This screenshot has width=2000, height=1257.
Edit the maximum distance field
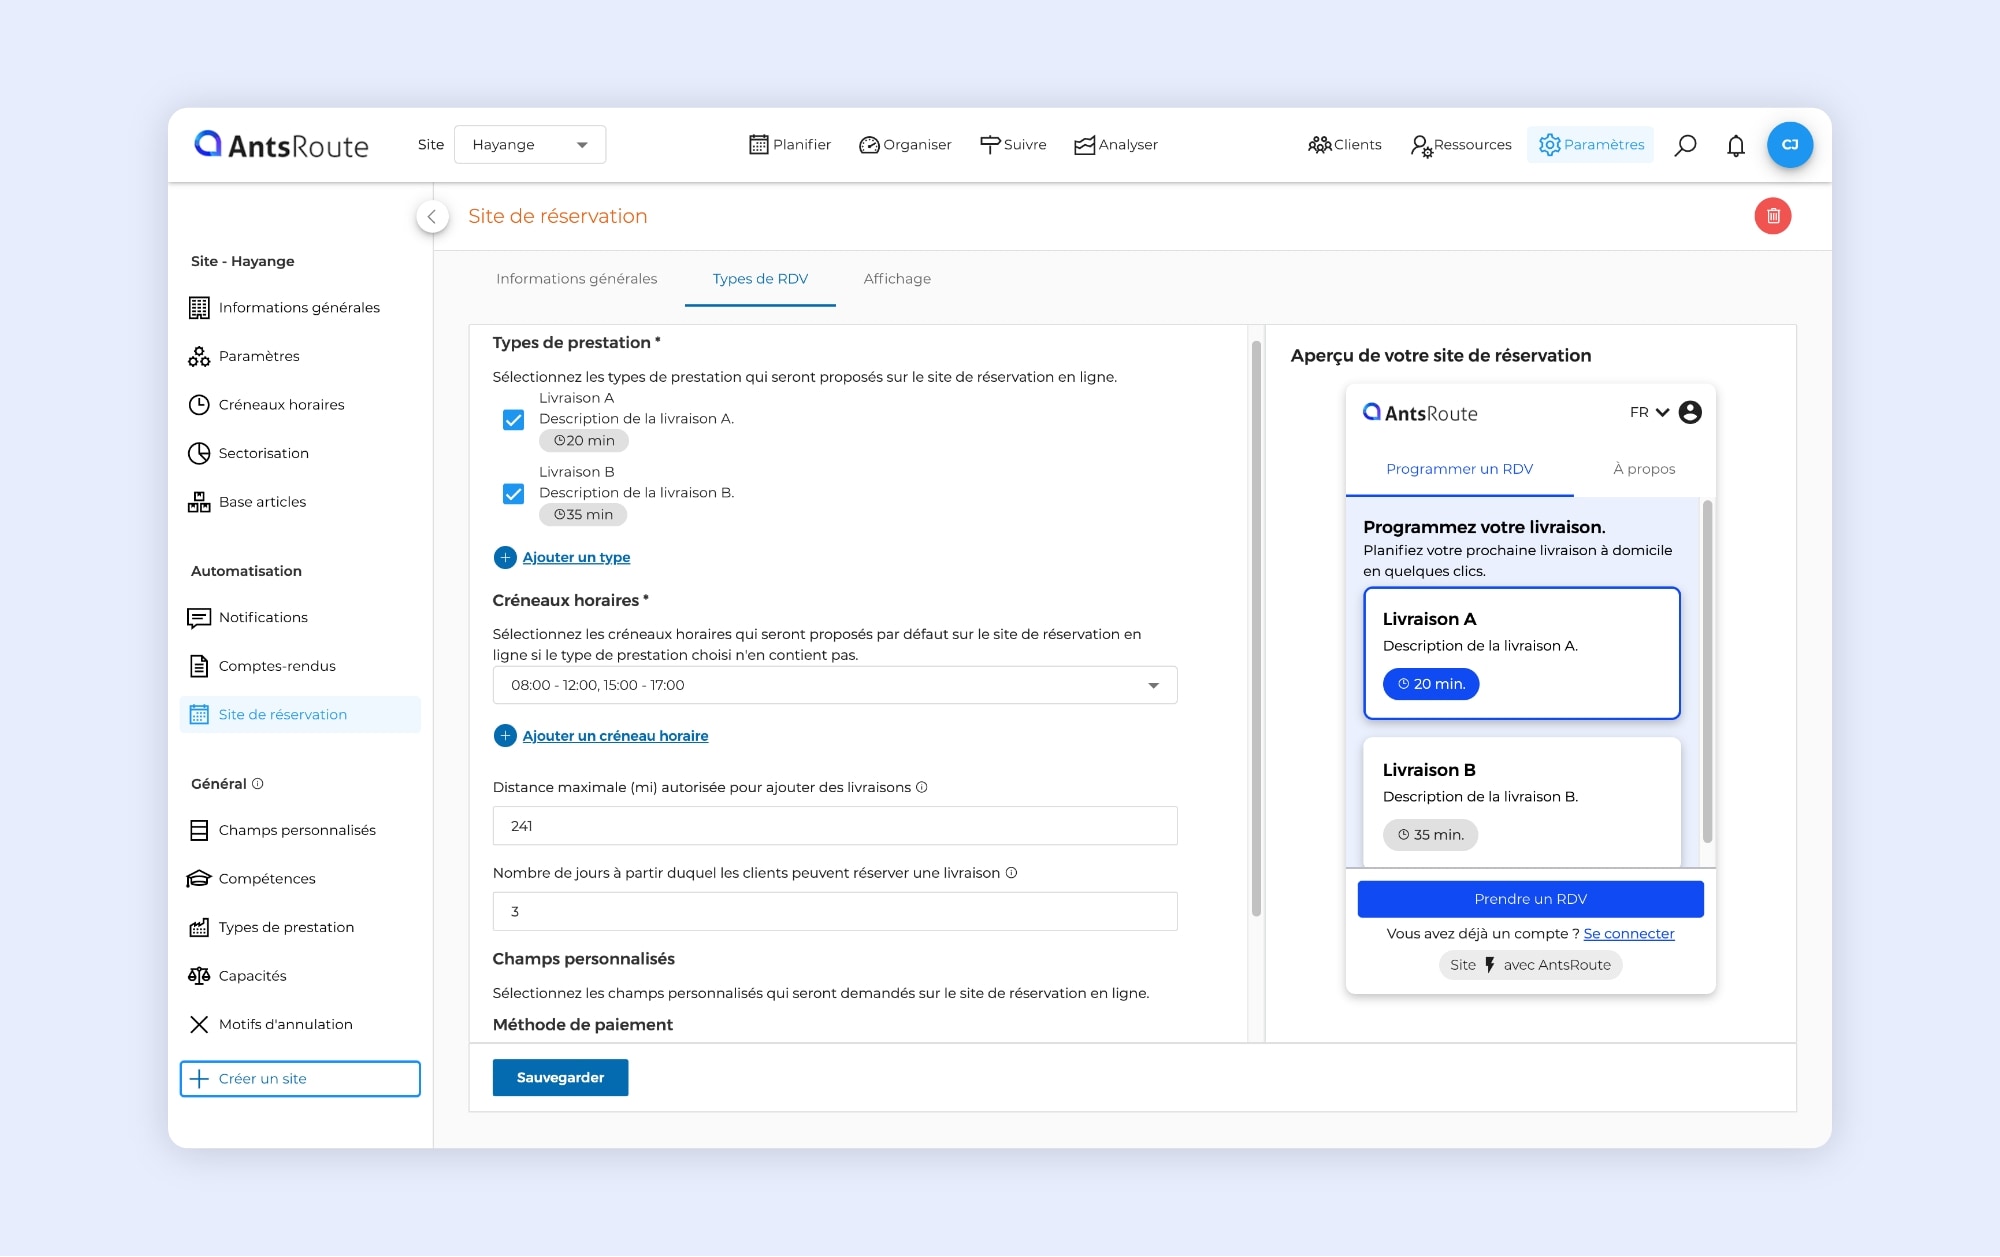pyautogui.click(x=834, y=825)
